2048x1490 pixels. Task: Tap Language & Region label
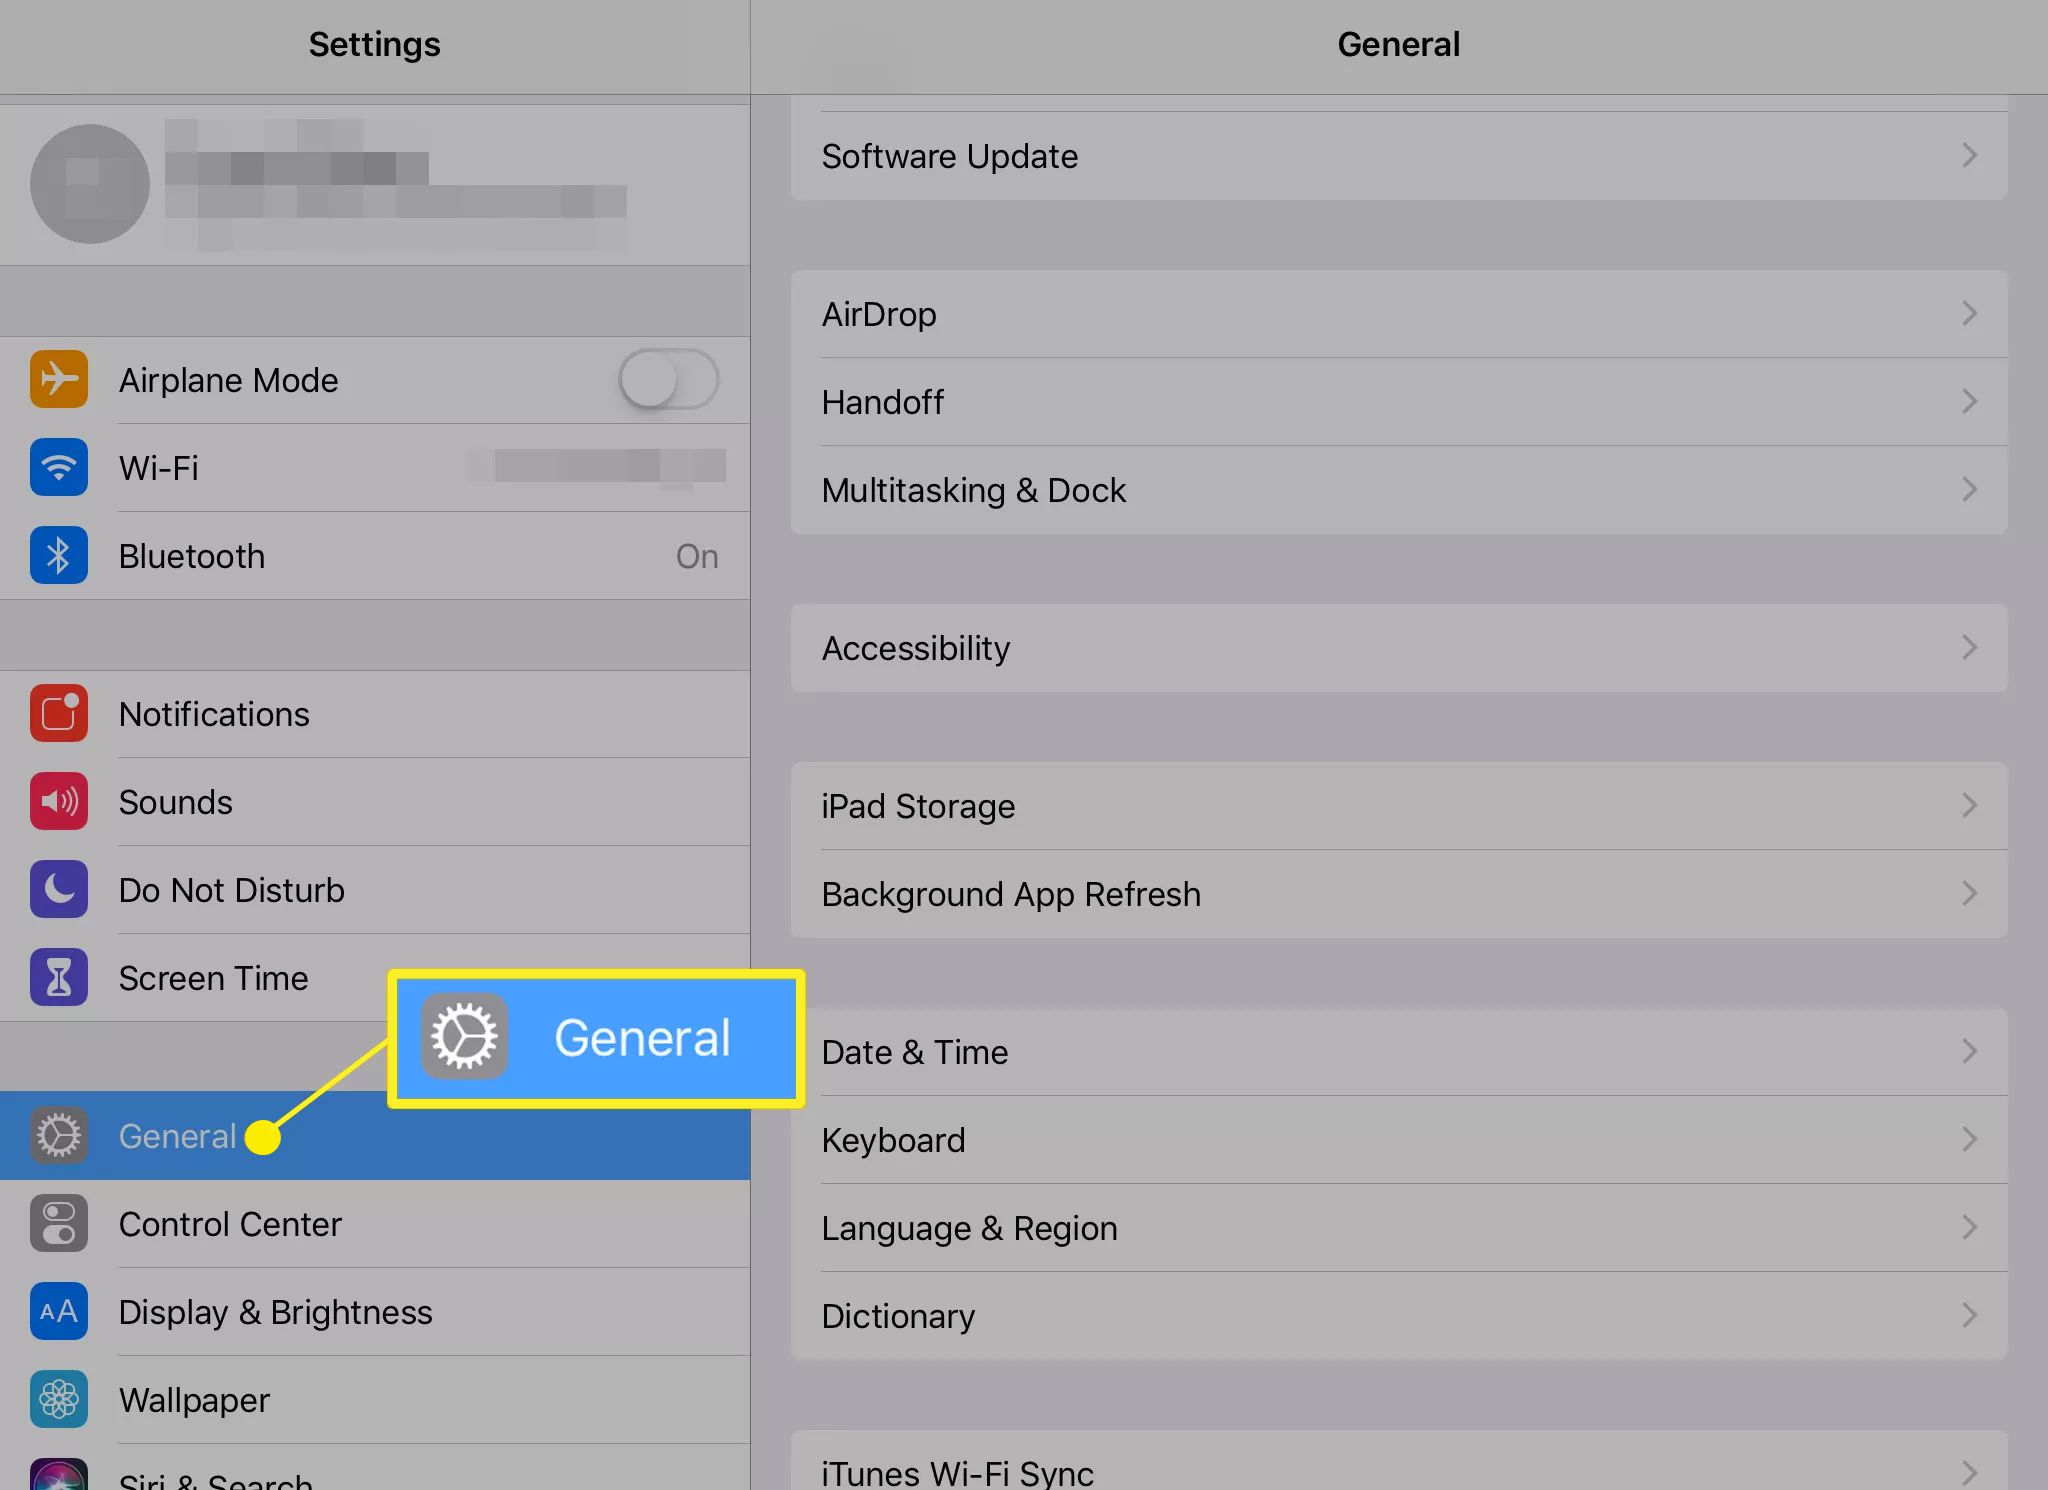969,1228
